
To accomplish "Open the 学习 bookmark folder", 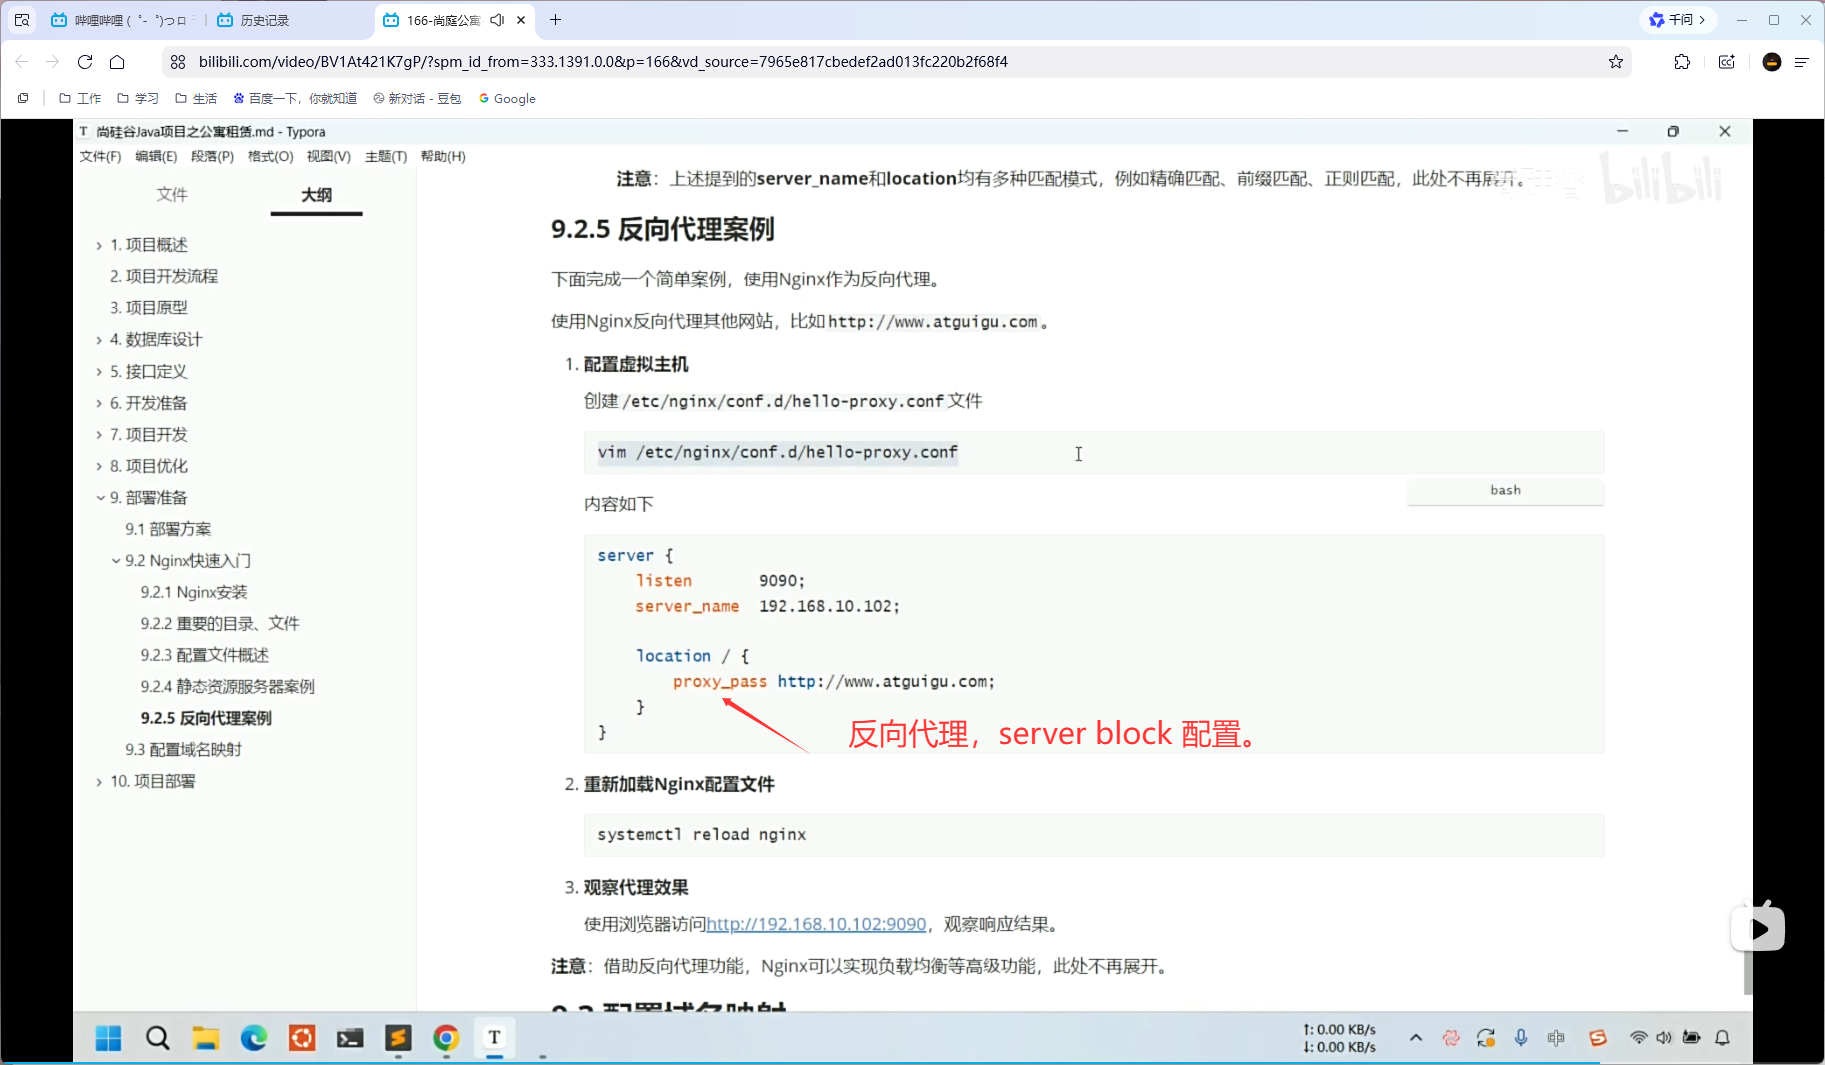I will 138,98.
